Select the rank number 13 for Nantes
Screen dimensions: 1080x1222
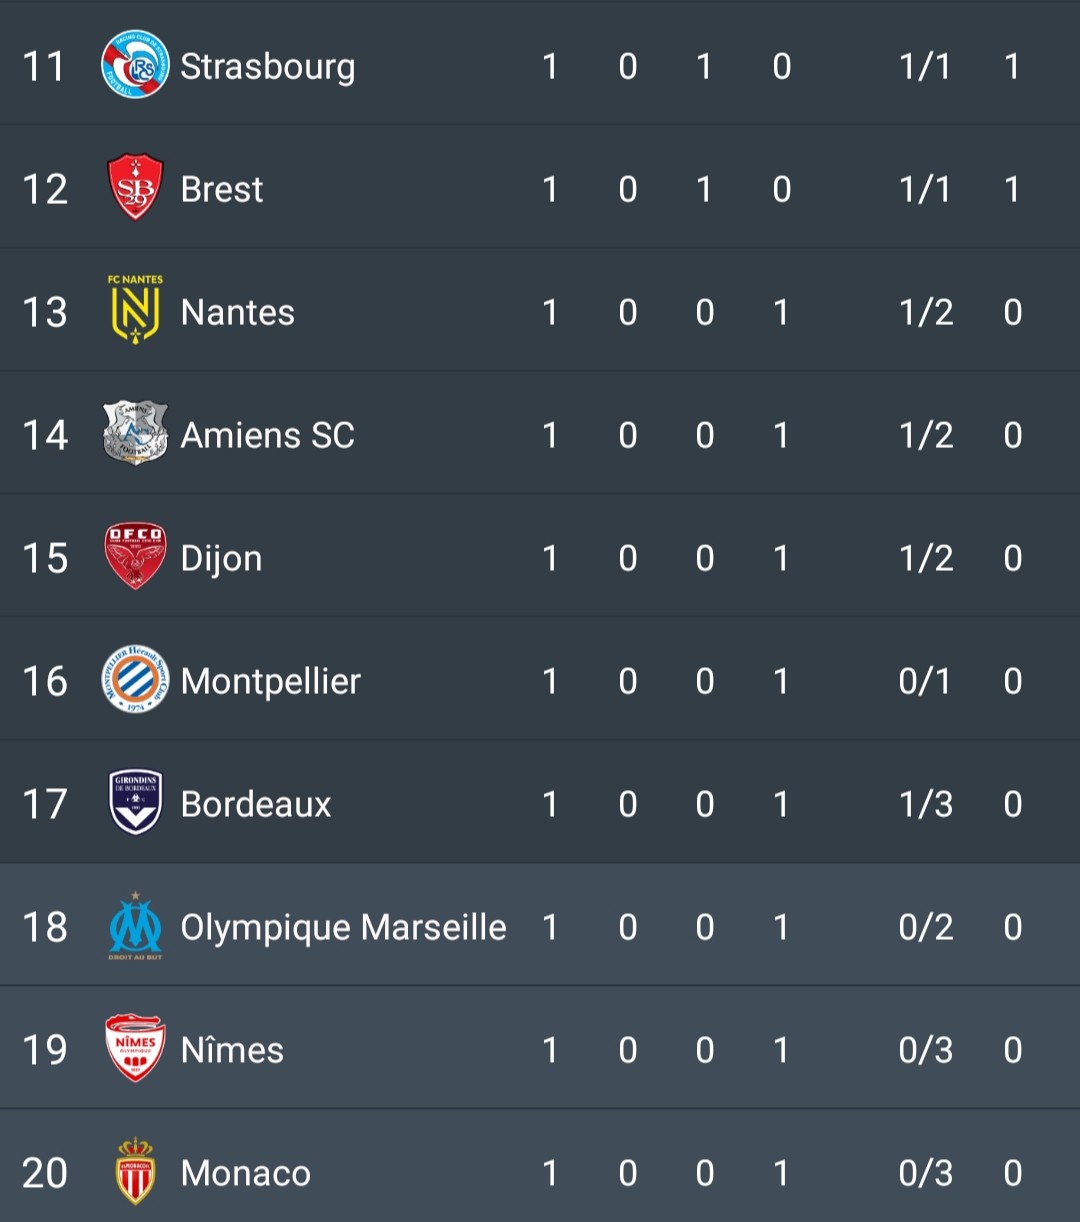click(x=45, y=312)
